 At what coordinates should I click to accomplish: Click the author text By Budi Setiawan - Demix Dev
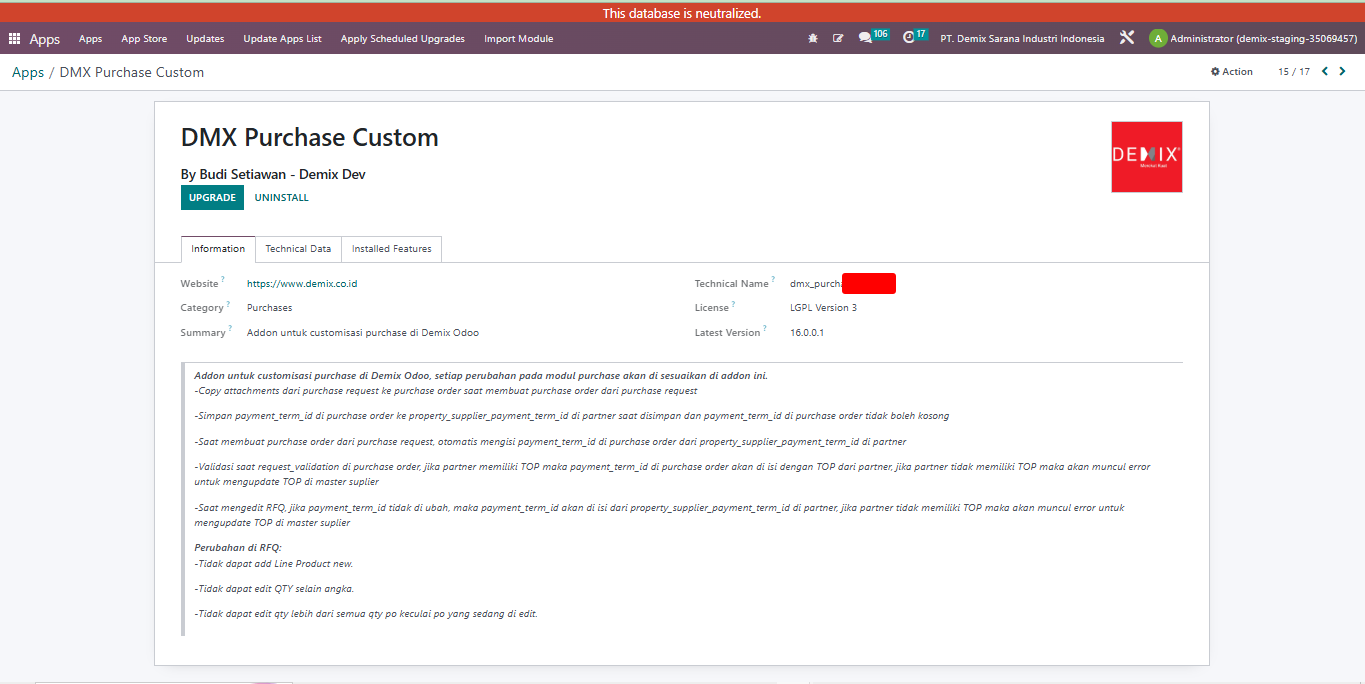(x=273, y=174)
